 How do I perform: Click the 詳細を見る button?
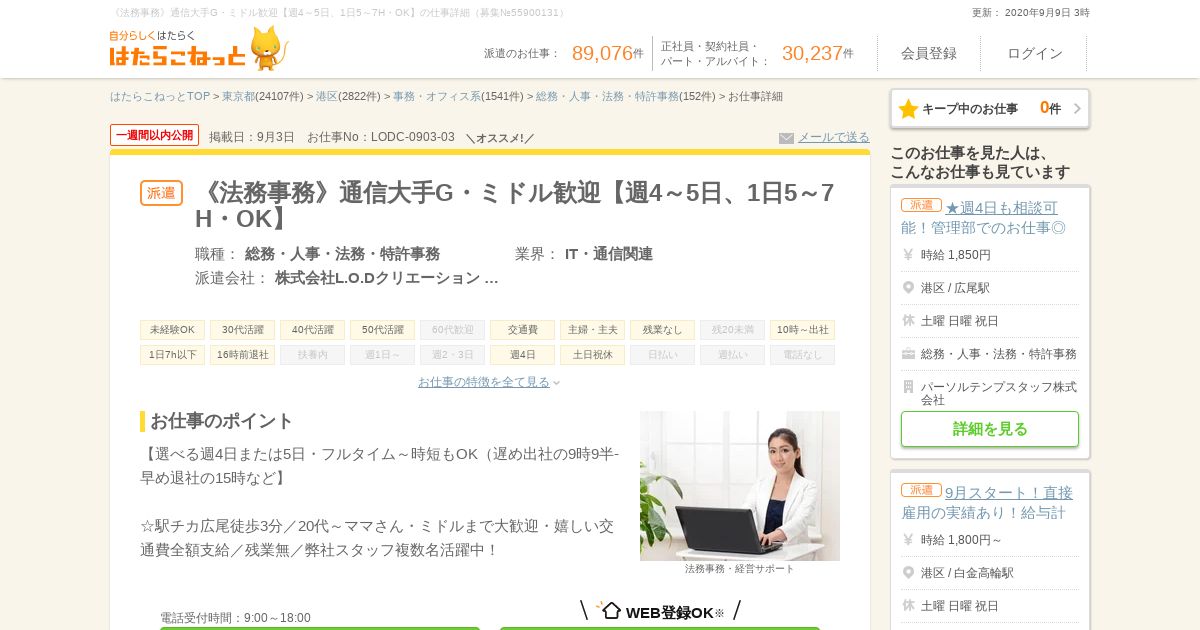(x=990, y=429)
